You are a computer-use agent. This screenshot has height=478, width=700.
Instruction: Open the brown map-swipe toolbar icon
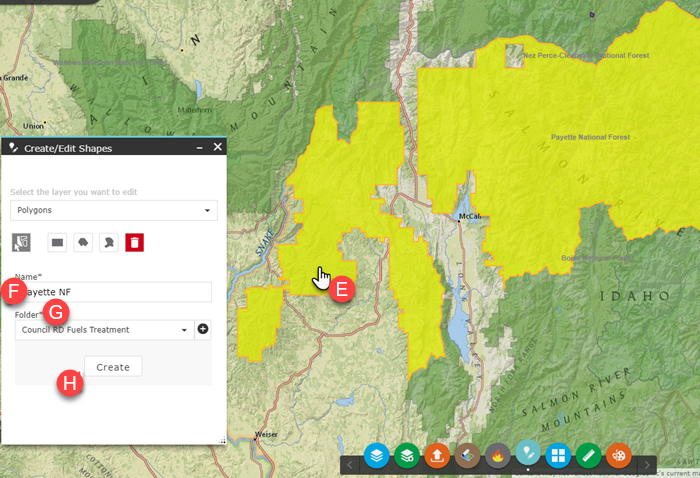[467, 456]
